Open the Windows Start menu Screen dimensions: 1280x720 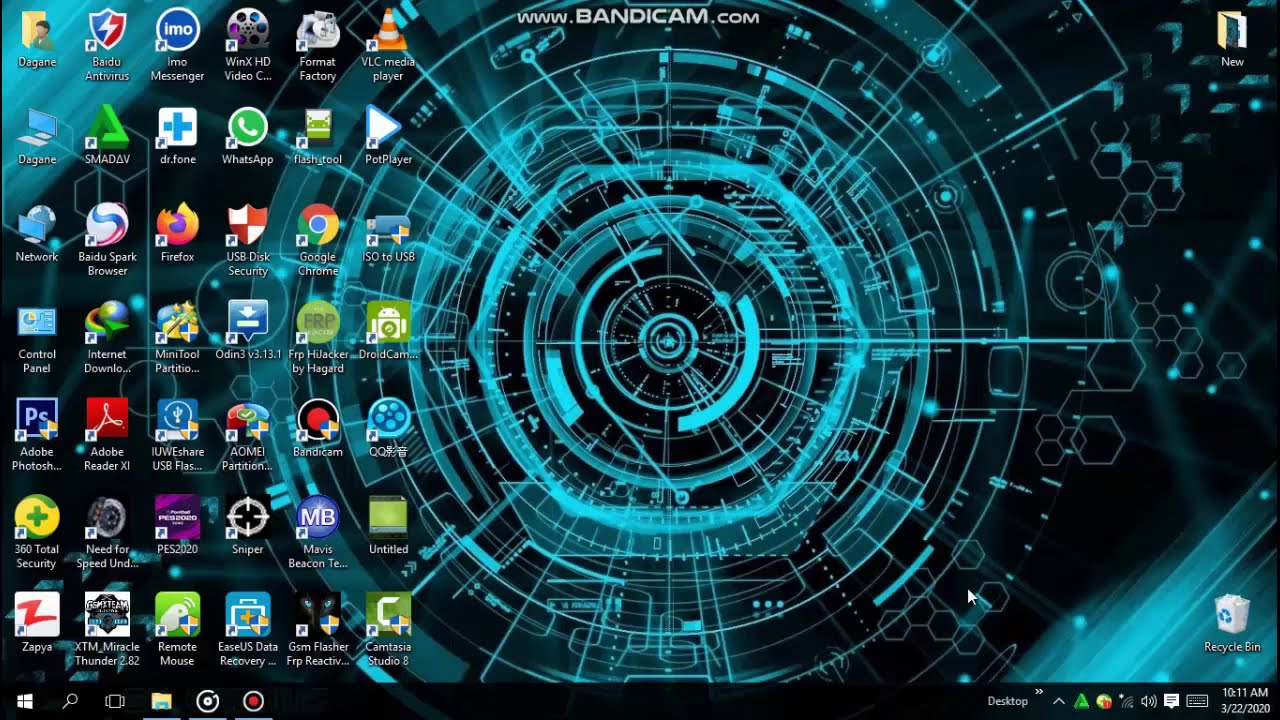point(24,701)
